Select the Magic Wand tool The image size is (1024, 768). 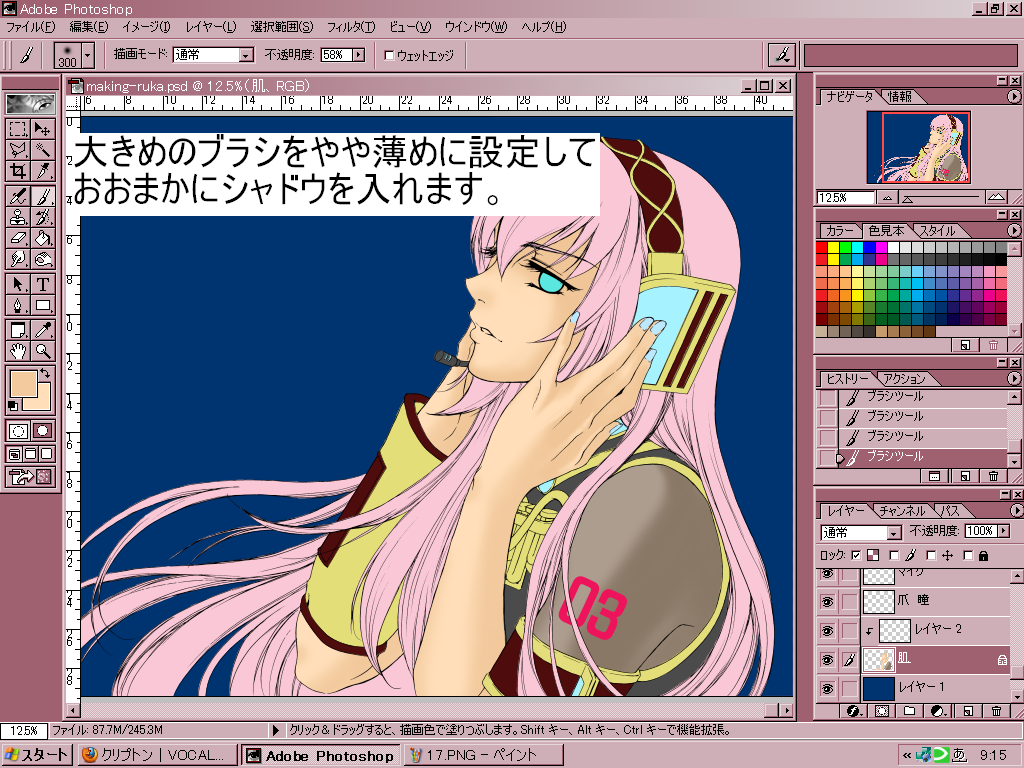(42, 150)
